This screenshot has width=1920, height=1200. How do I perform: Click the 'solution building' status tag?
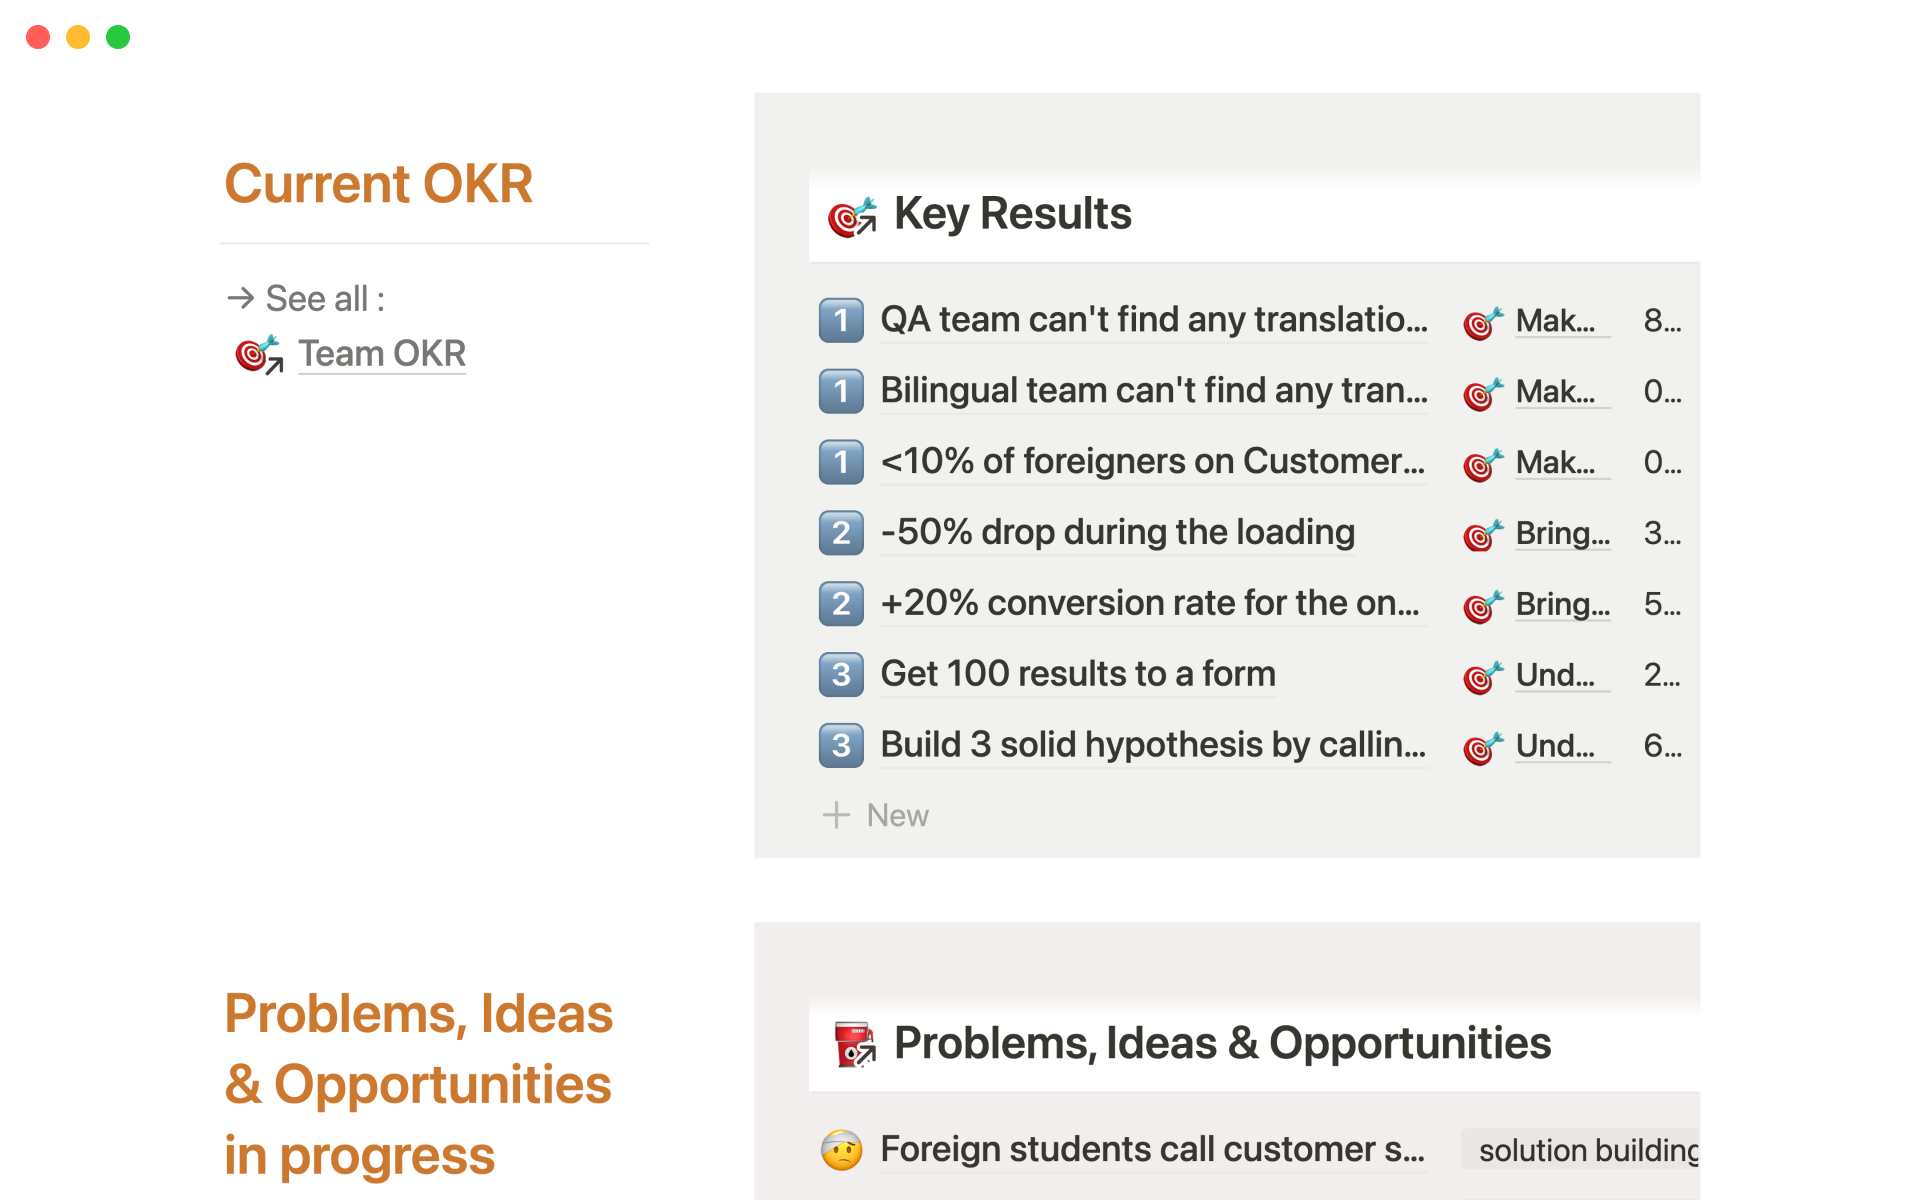[x=1587, y=1151]
